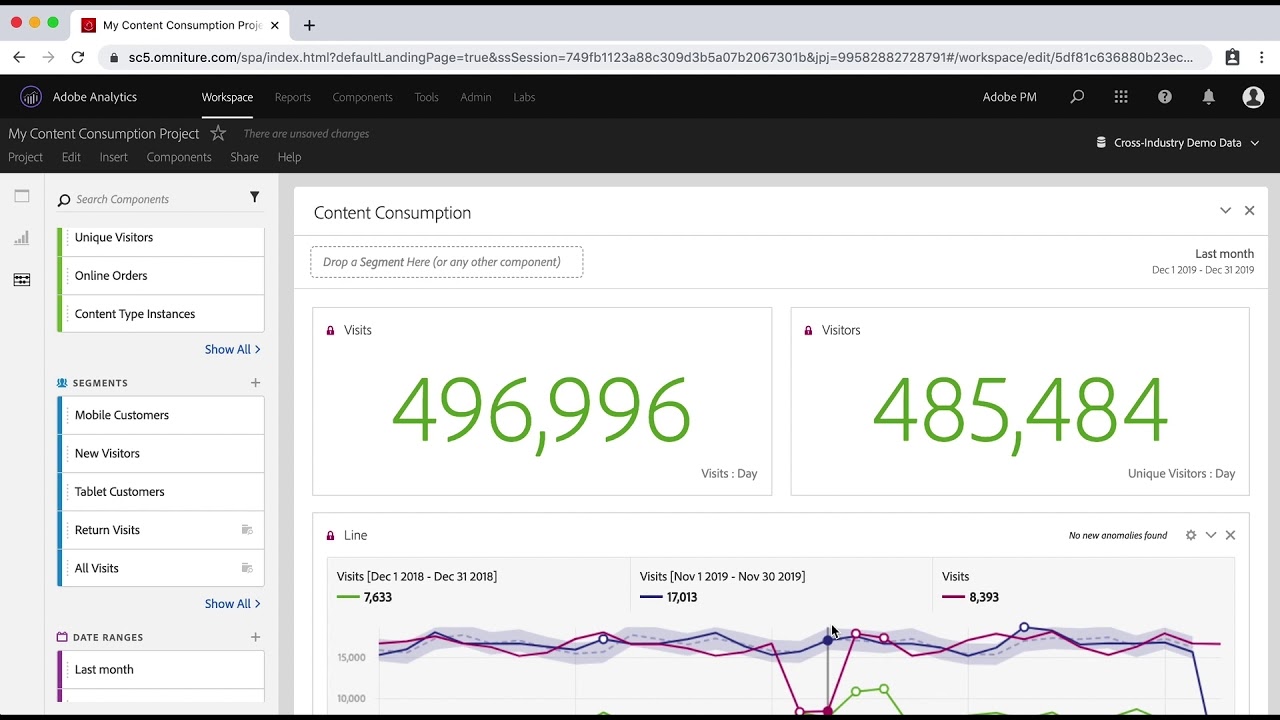This screenshot has height=720, width=1280.
Task: Open the apps grid switcher
Action: click(x=1121, y=97)
